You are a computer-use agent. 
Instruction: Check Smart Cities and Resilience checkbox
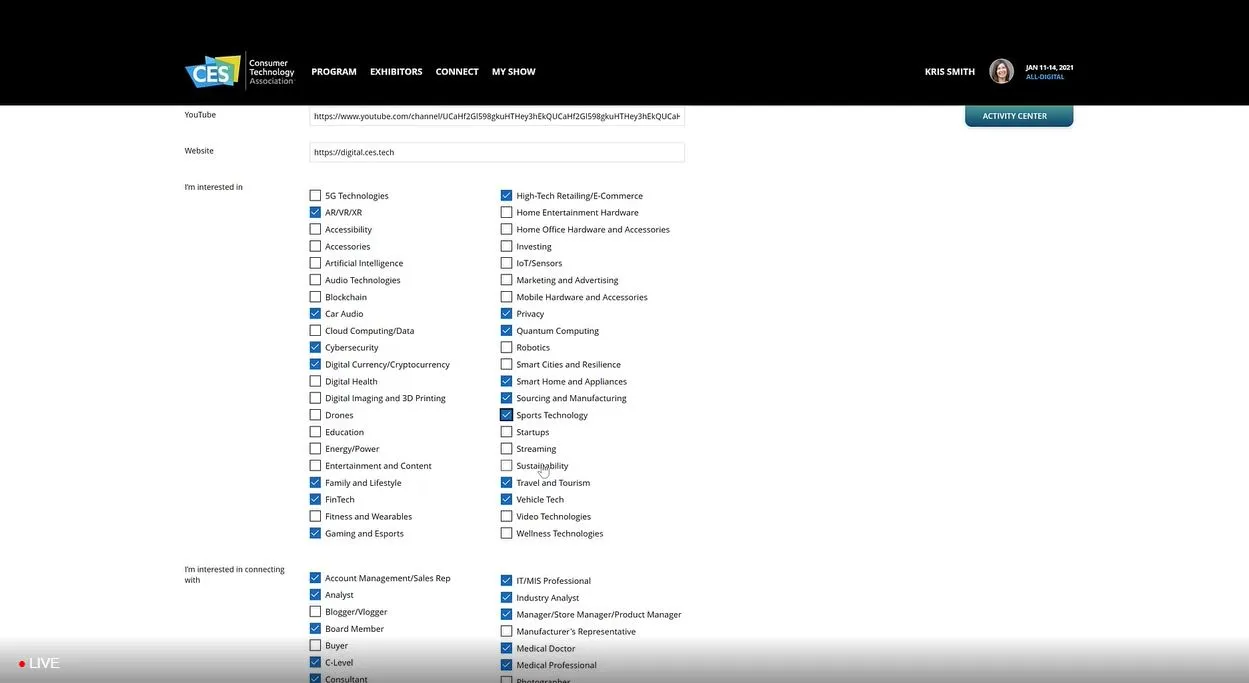[x=506, y=364]
